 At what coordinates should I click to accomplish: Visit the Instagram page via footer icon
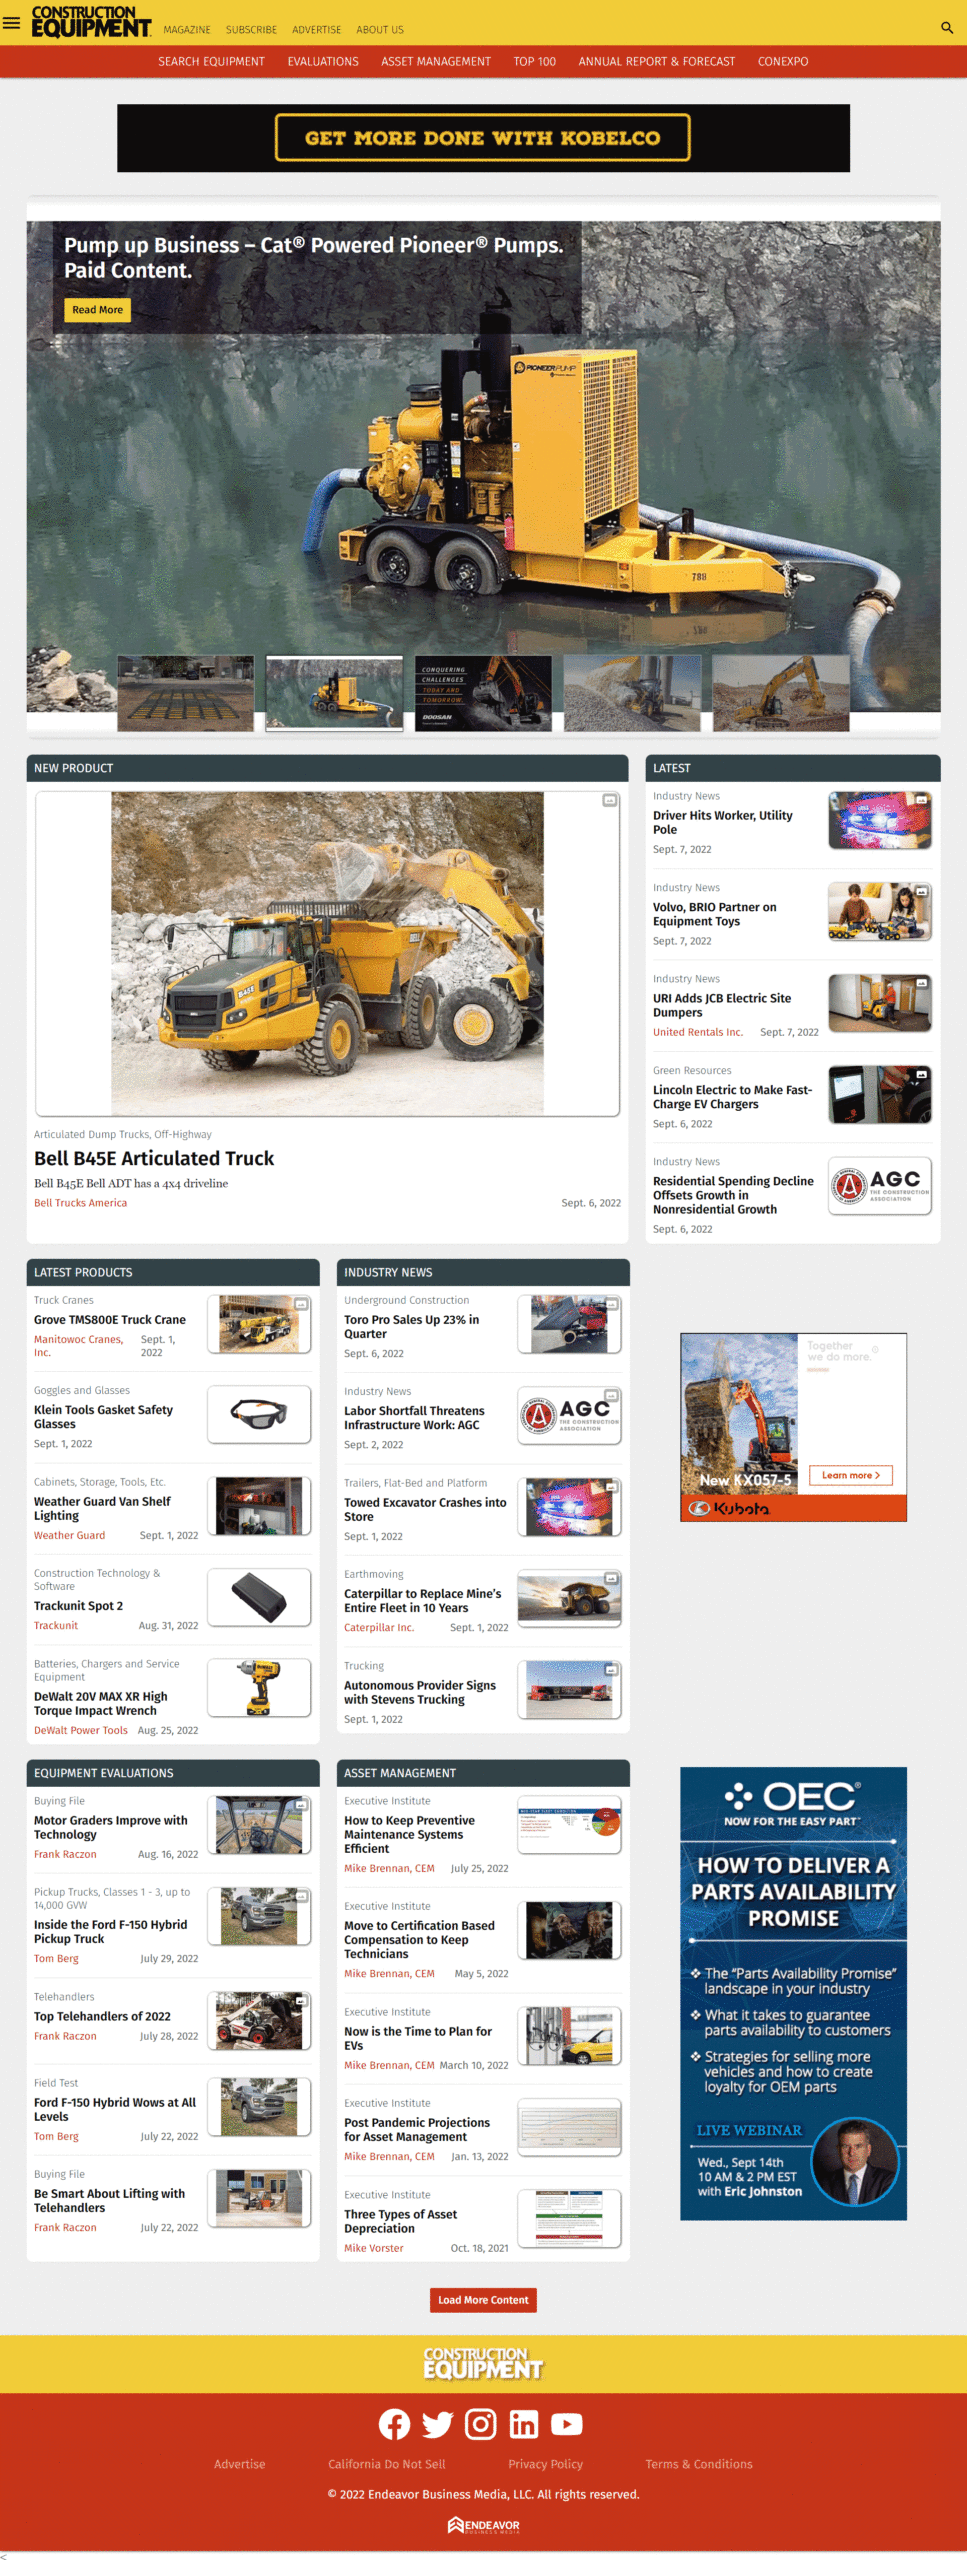coord(481,2423)
